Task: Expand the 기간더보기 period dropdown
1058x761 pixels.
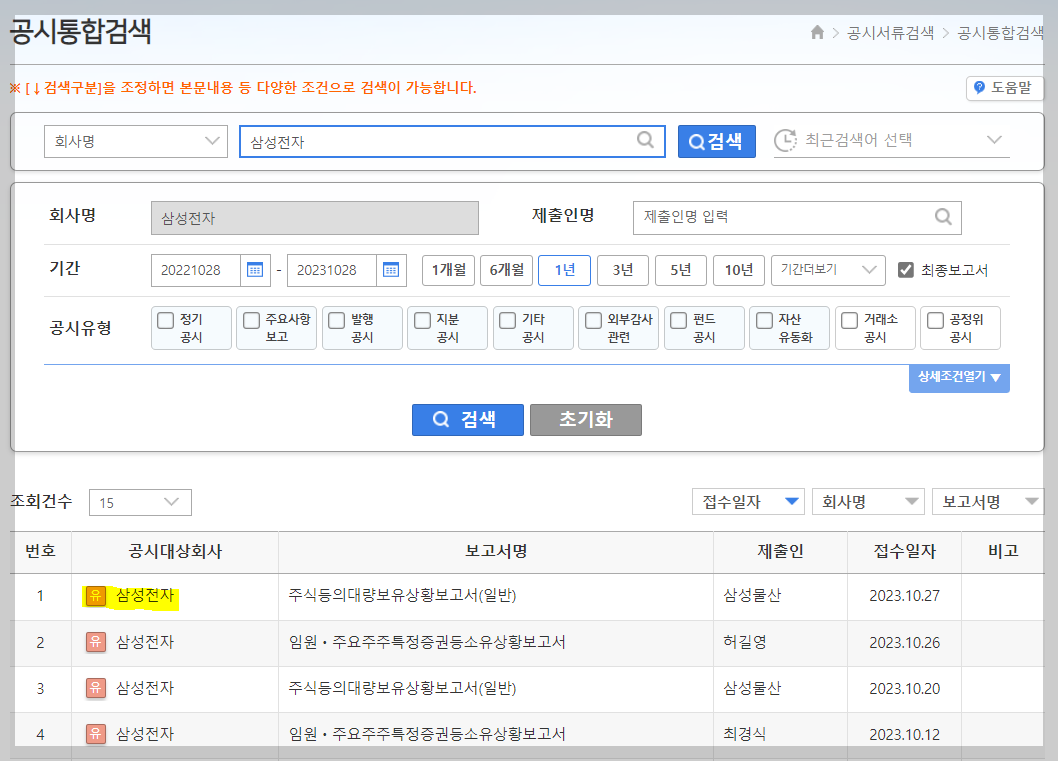Action: tap(828, 270)
